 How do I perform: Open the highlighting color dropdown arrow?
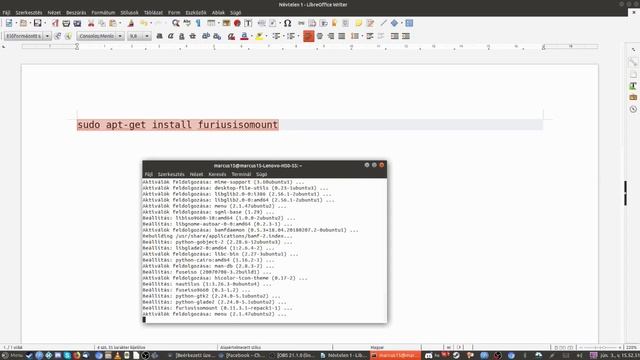[x=267, y=36]
